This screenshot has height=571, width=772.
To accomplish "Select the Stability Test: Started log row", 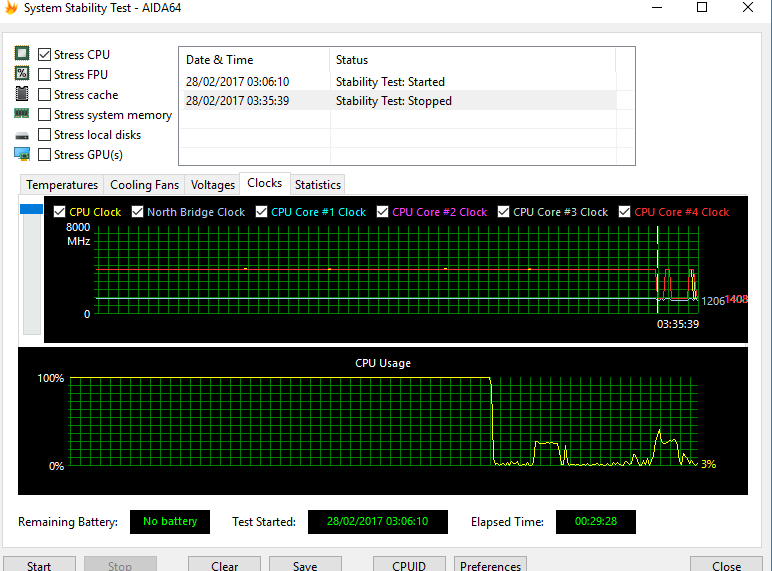I will [x=398, y=82].
